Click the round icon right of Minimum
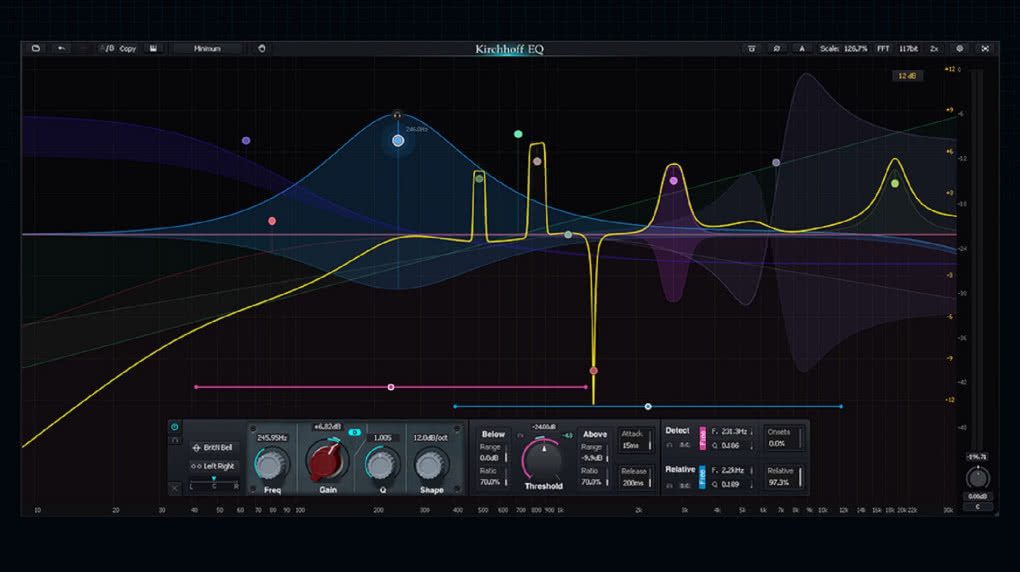This screenshot has width=1020, height=572. tap(262, 48)
